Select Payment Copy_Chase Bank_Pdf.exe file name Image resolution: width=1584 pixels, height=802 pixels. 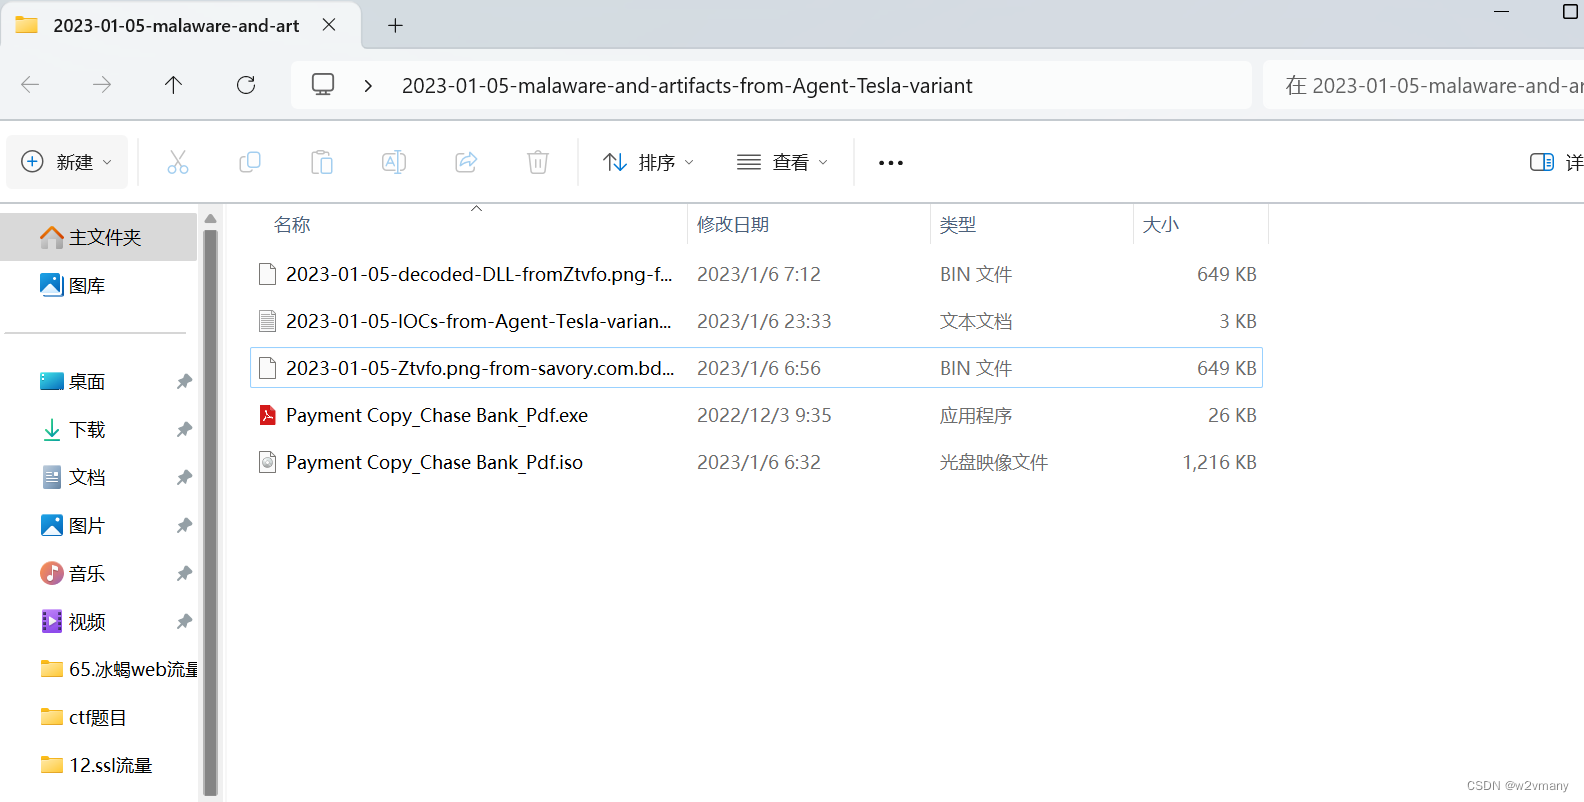point(437,415)
